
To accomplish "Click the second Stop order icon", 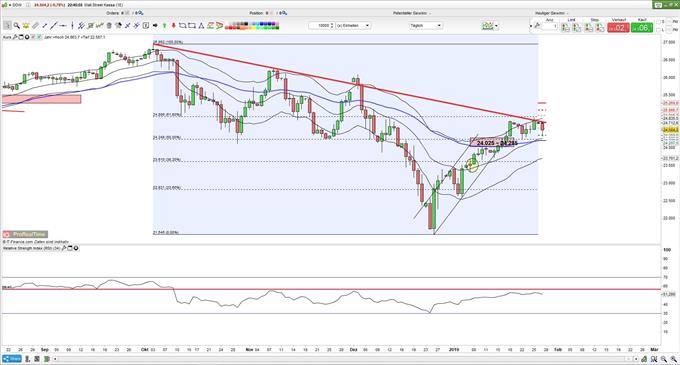I will pos(600,28).
